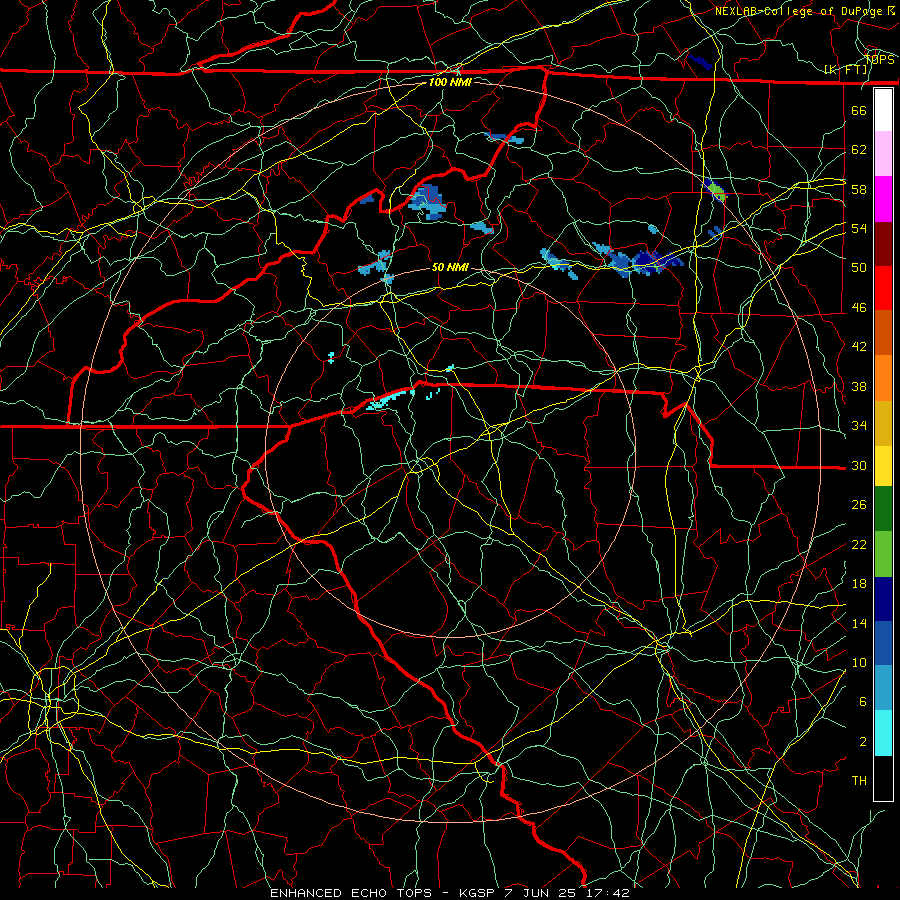
Task: Pick the dark orange legend swatch
Action: click(x=883, y=333)
